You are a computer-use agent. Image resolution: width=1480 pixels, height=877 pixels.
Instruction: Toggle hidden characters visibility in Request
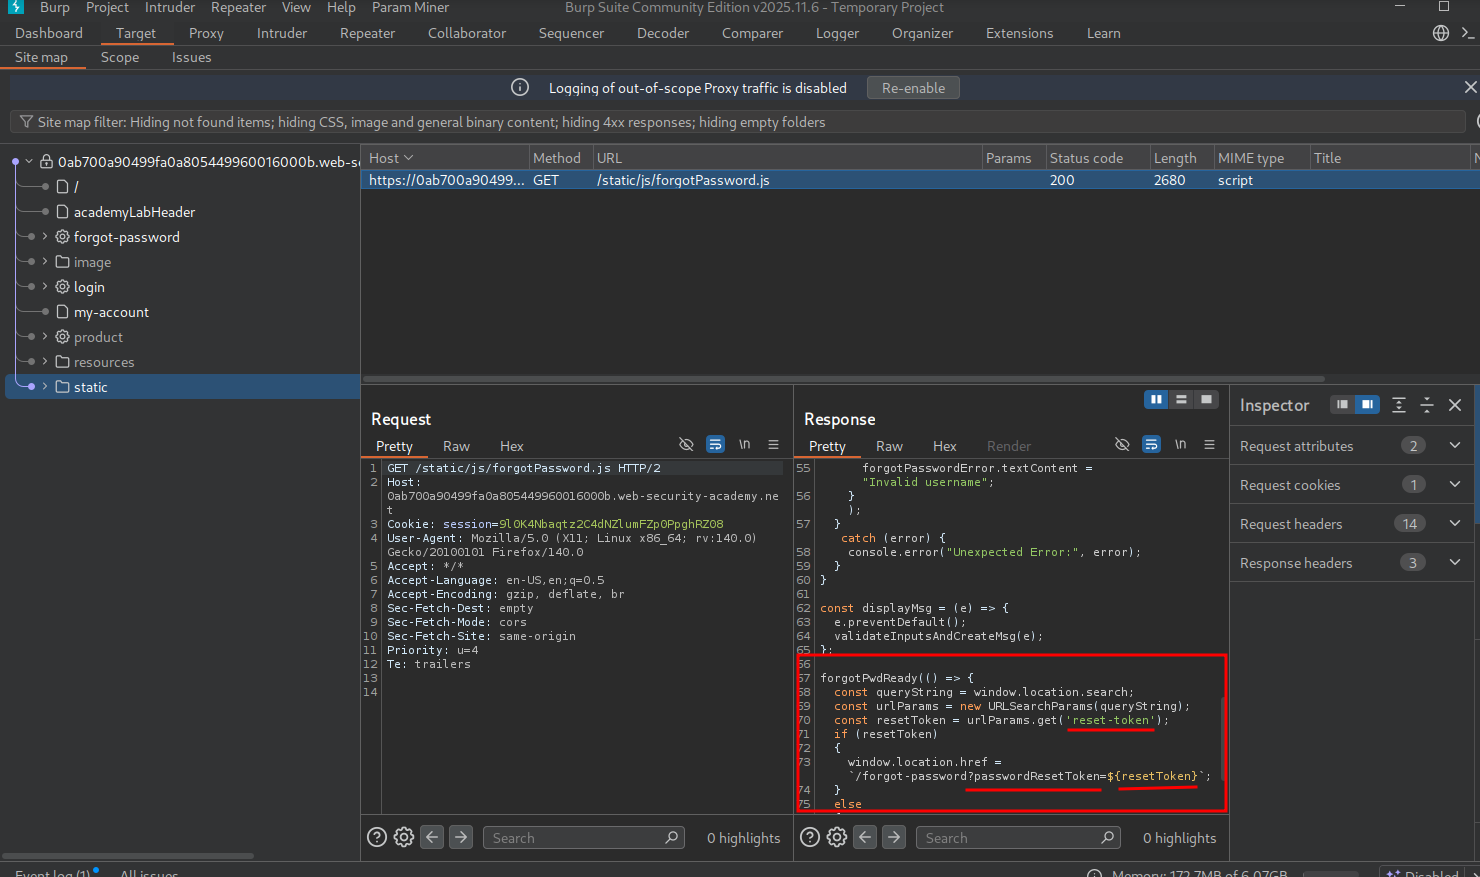686,444
